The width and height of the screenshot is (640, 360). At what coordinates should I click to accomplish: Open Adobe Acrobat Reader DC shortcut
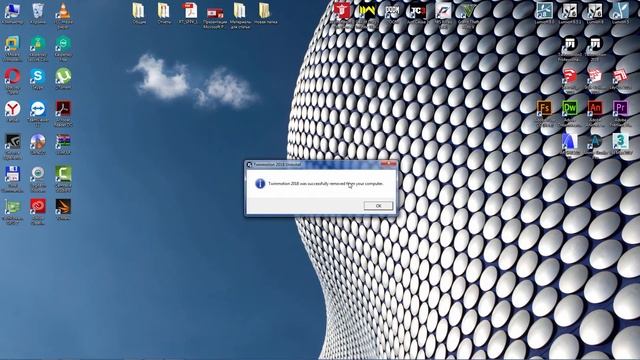(63, 113)
